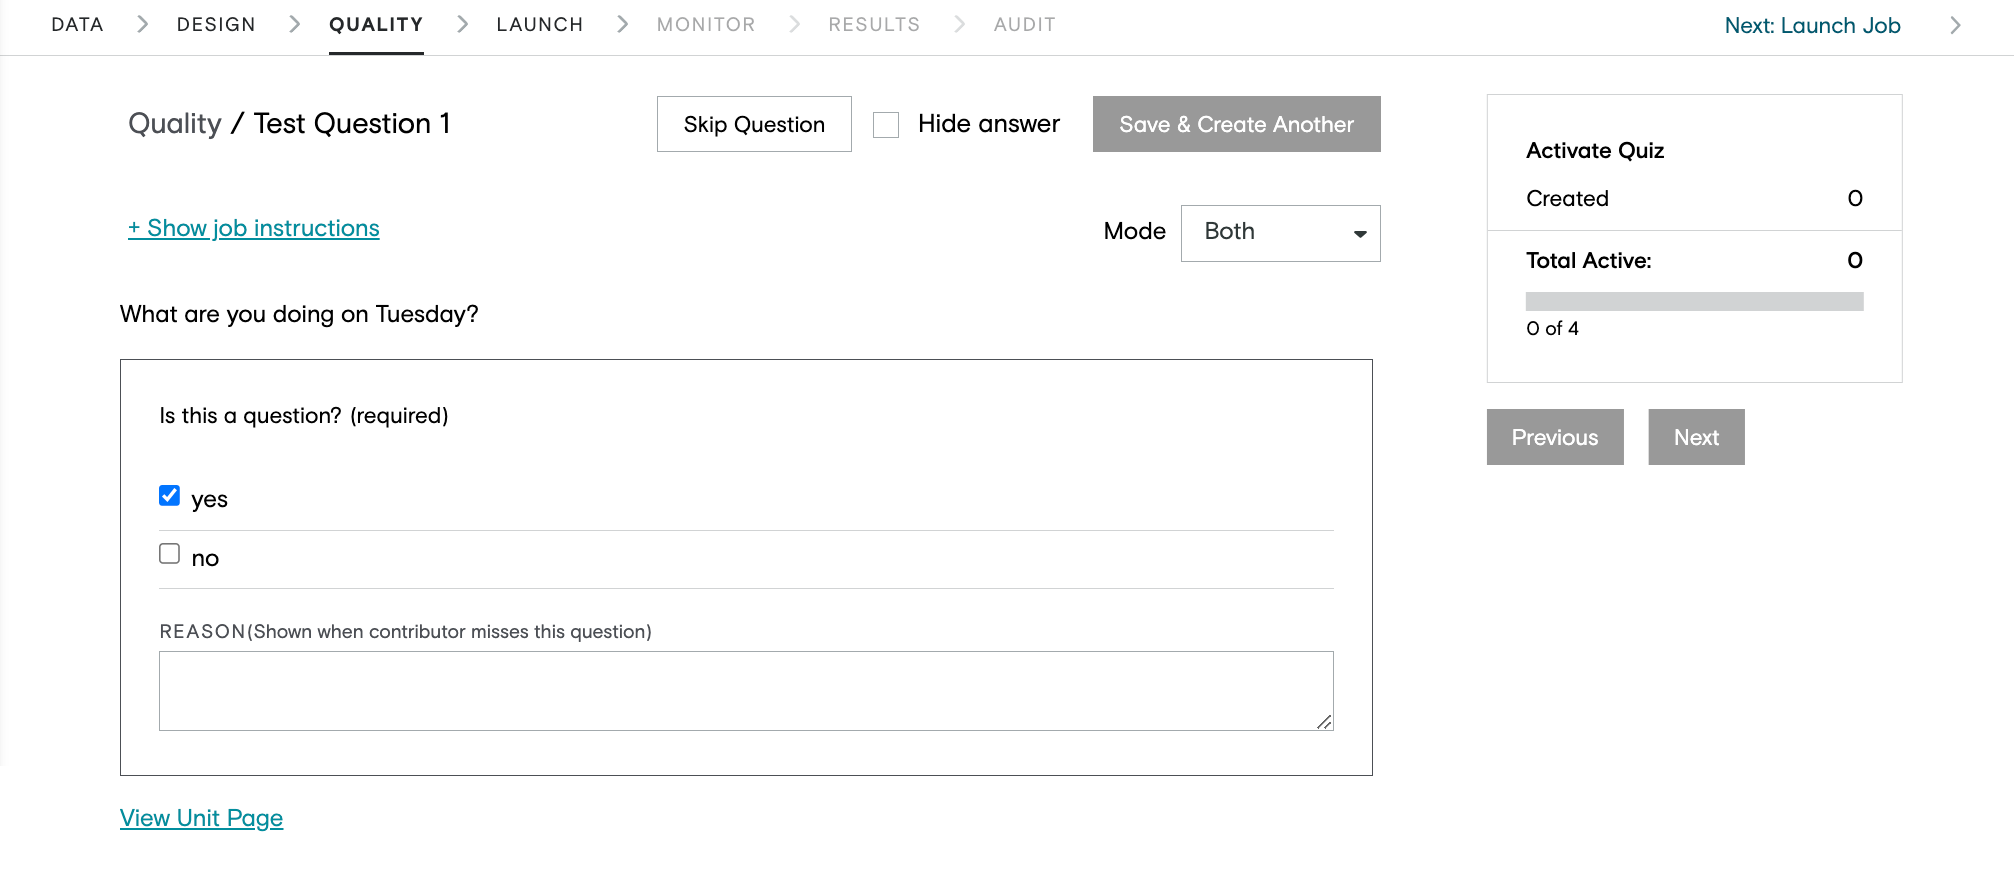The image size is (2014, 886).
Task: Focus the REASON text area
Action: [x=746, y=691]
